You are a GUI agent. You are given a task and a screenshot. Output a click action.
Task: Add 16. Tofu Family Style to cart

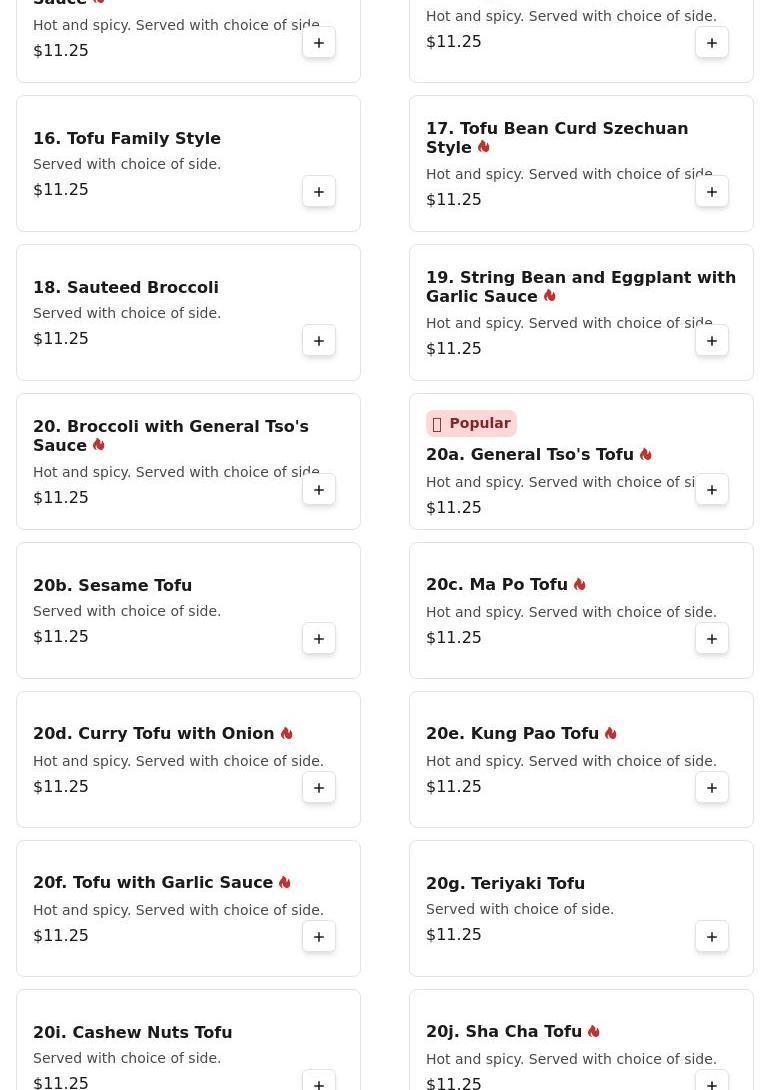point(319,192)
